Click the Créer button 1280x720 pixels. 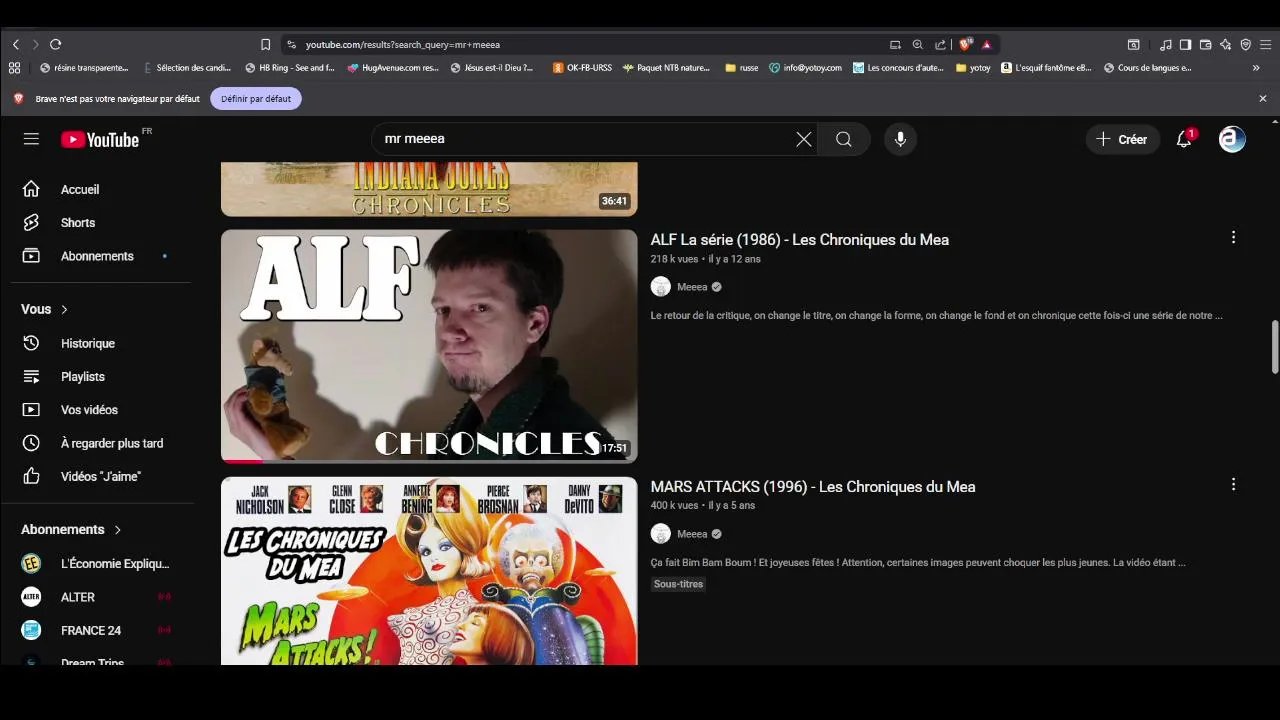(x=1122, y=139)
